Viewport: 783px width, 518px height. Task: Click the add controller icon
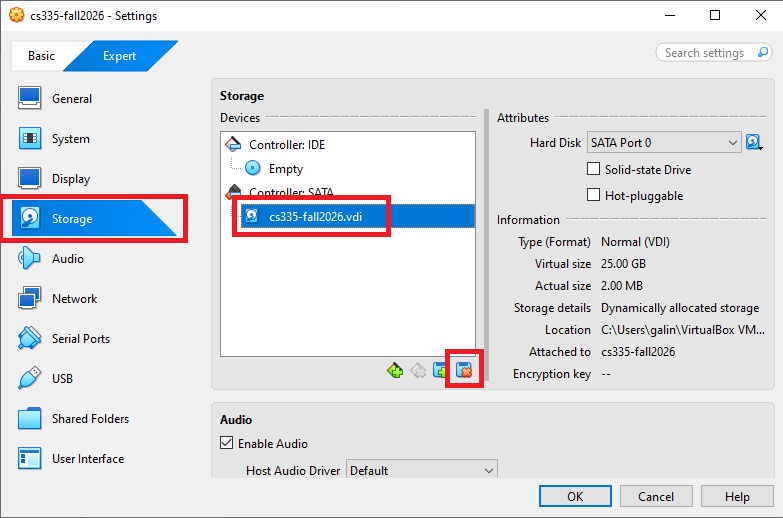click(395, 370)
